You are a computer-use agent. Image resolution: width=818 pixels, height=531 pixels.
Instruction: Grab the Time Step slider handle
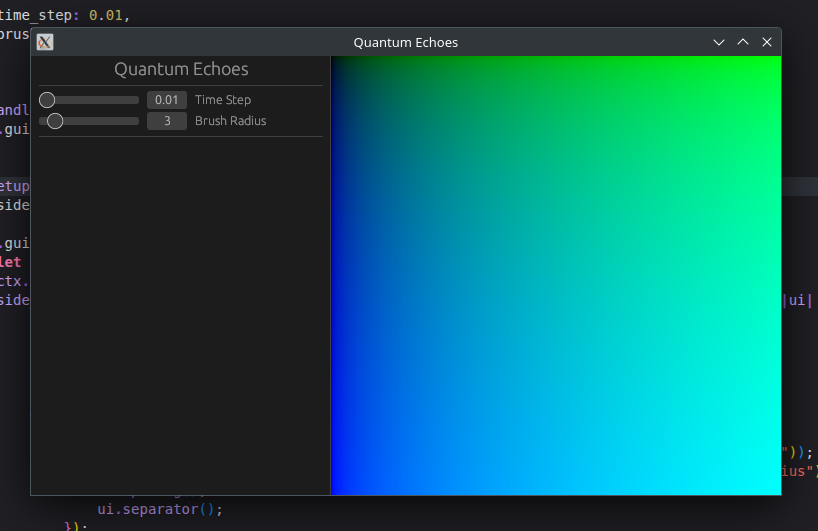coord(47,100)
